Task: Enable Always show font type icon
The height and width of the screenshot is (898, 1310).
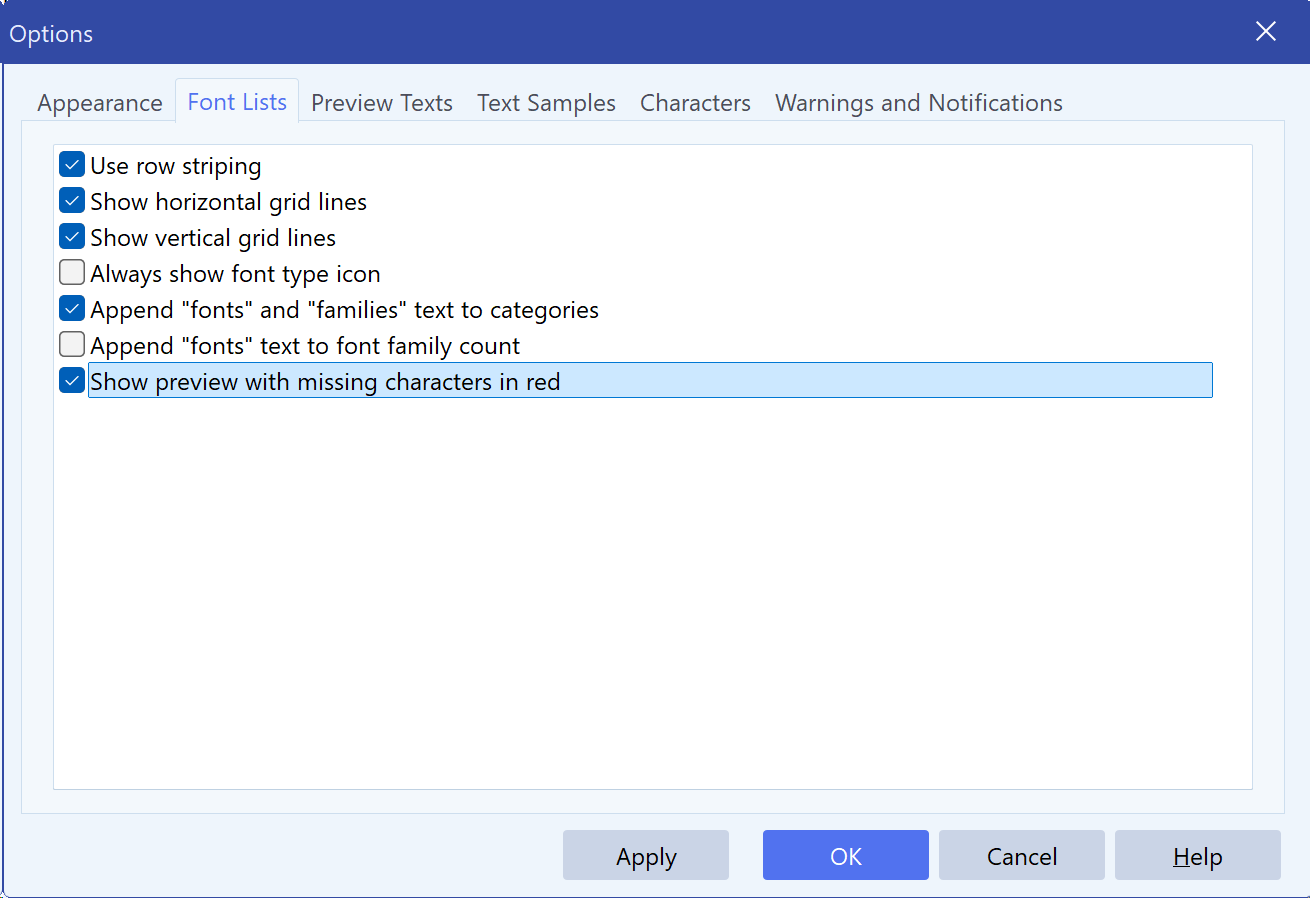Action: 72,273
